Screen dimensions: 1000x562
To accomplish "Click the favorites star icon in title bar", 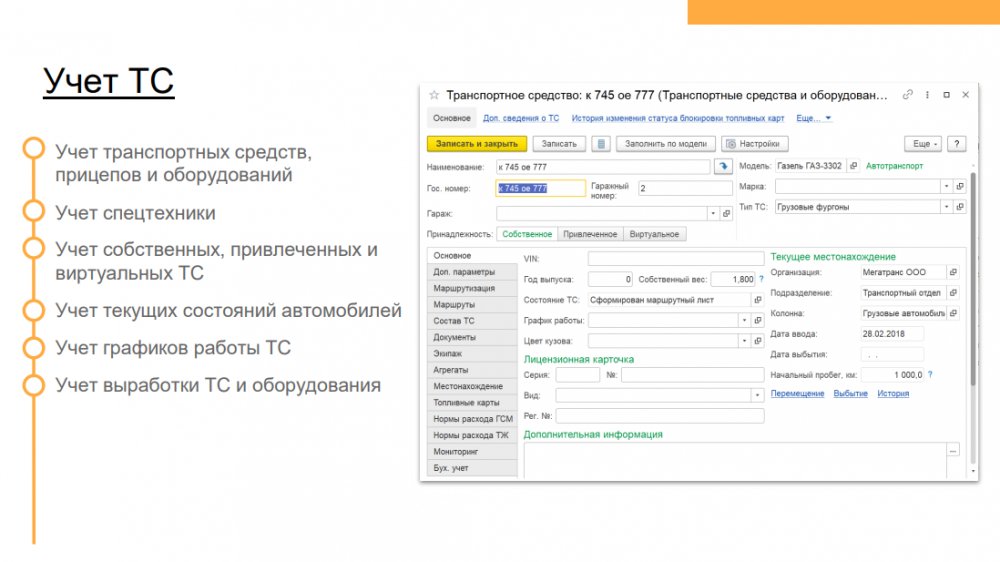I will click(434, 96).
